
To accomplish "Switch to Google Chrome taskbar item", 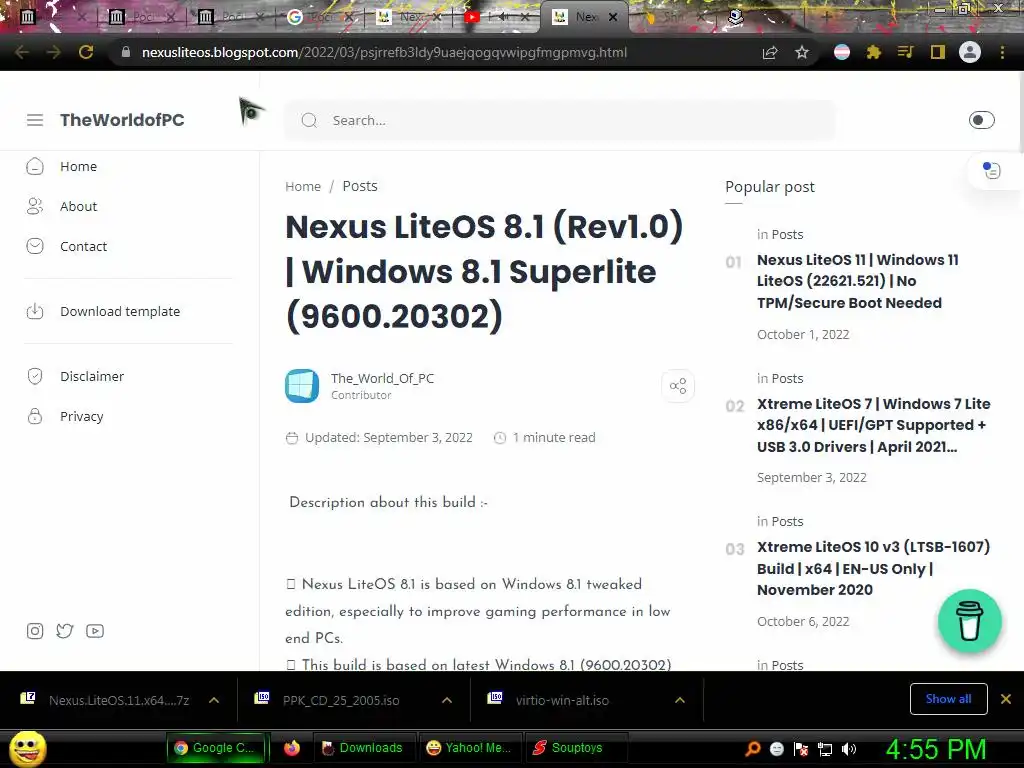I will click(217, 748).
